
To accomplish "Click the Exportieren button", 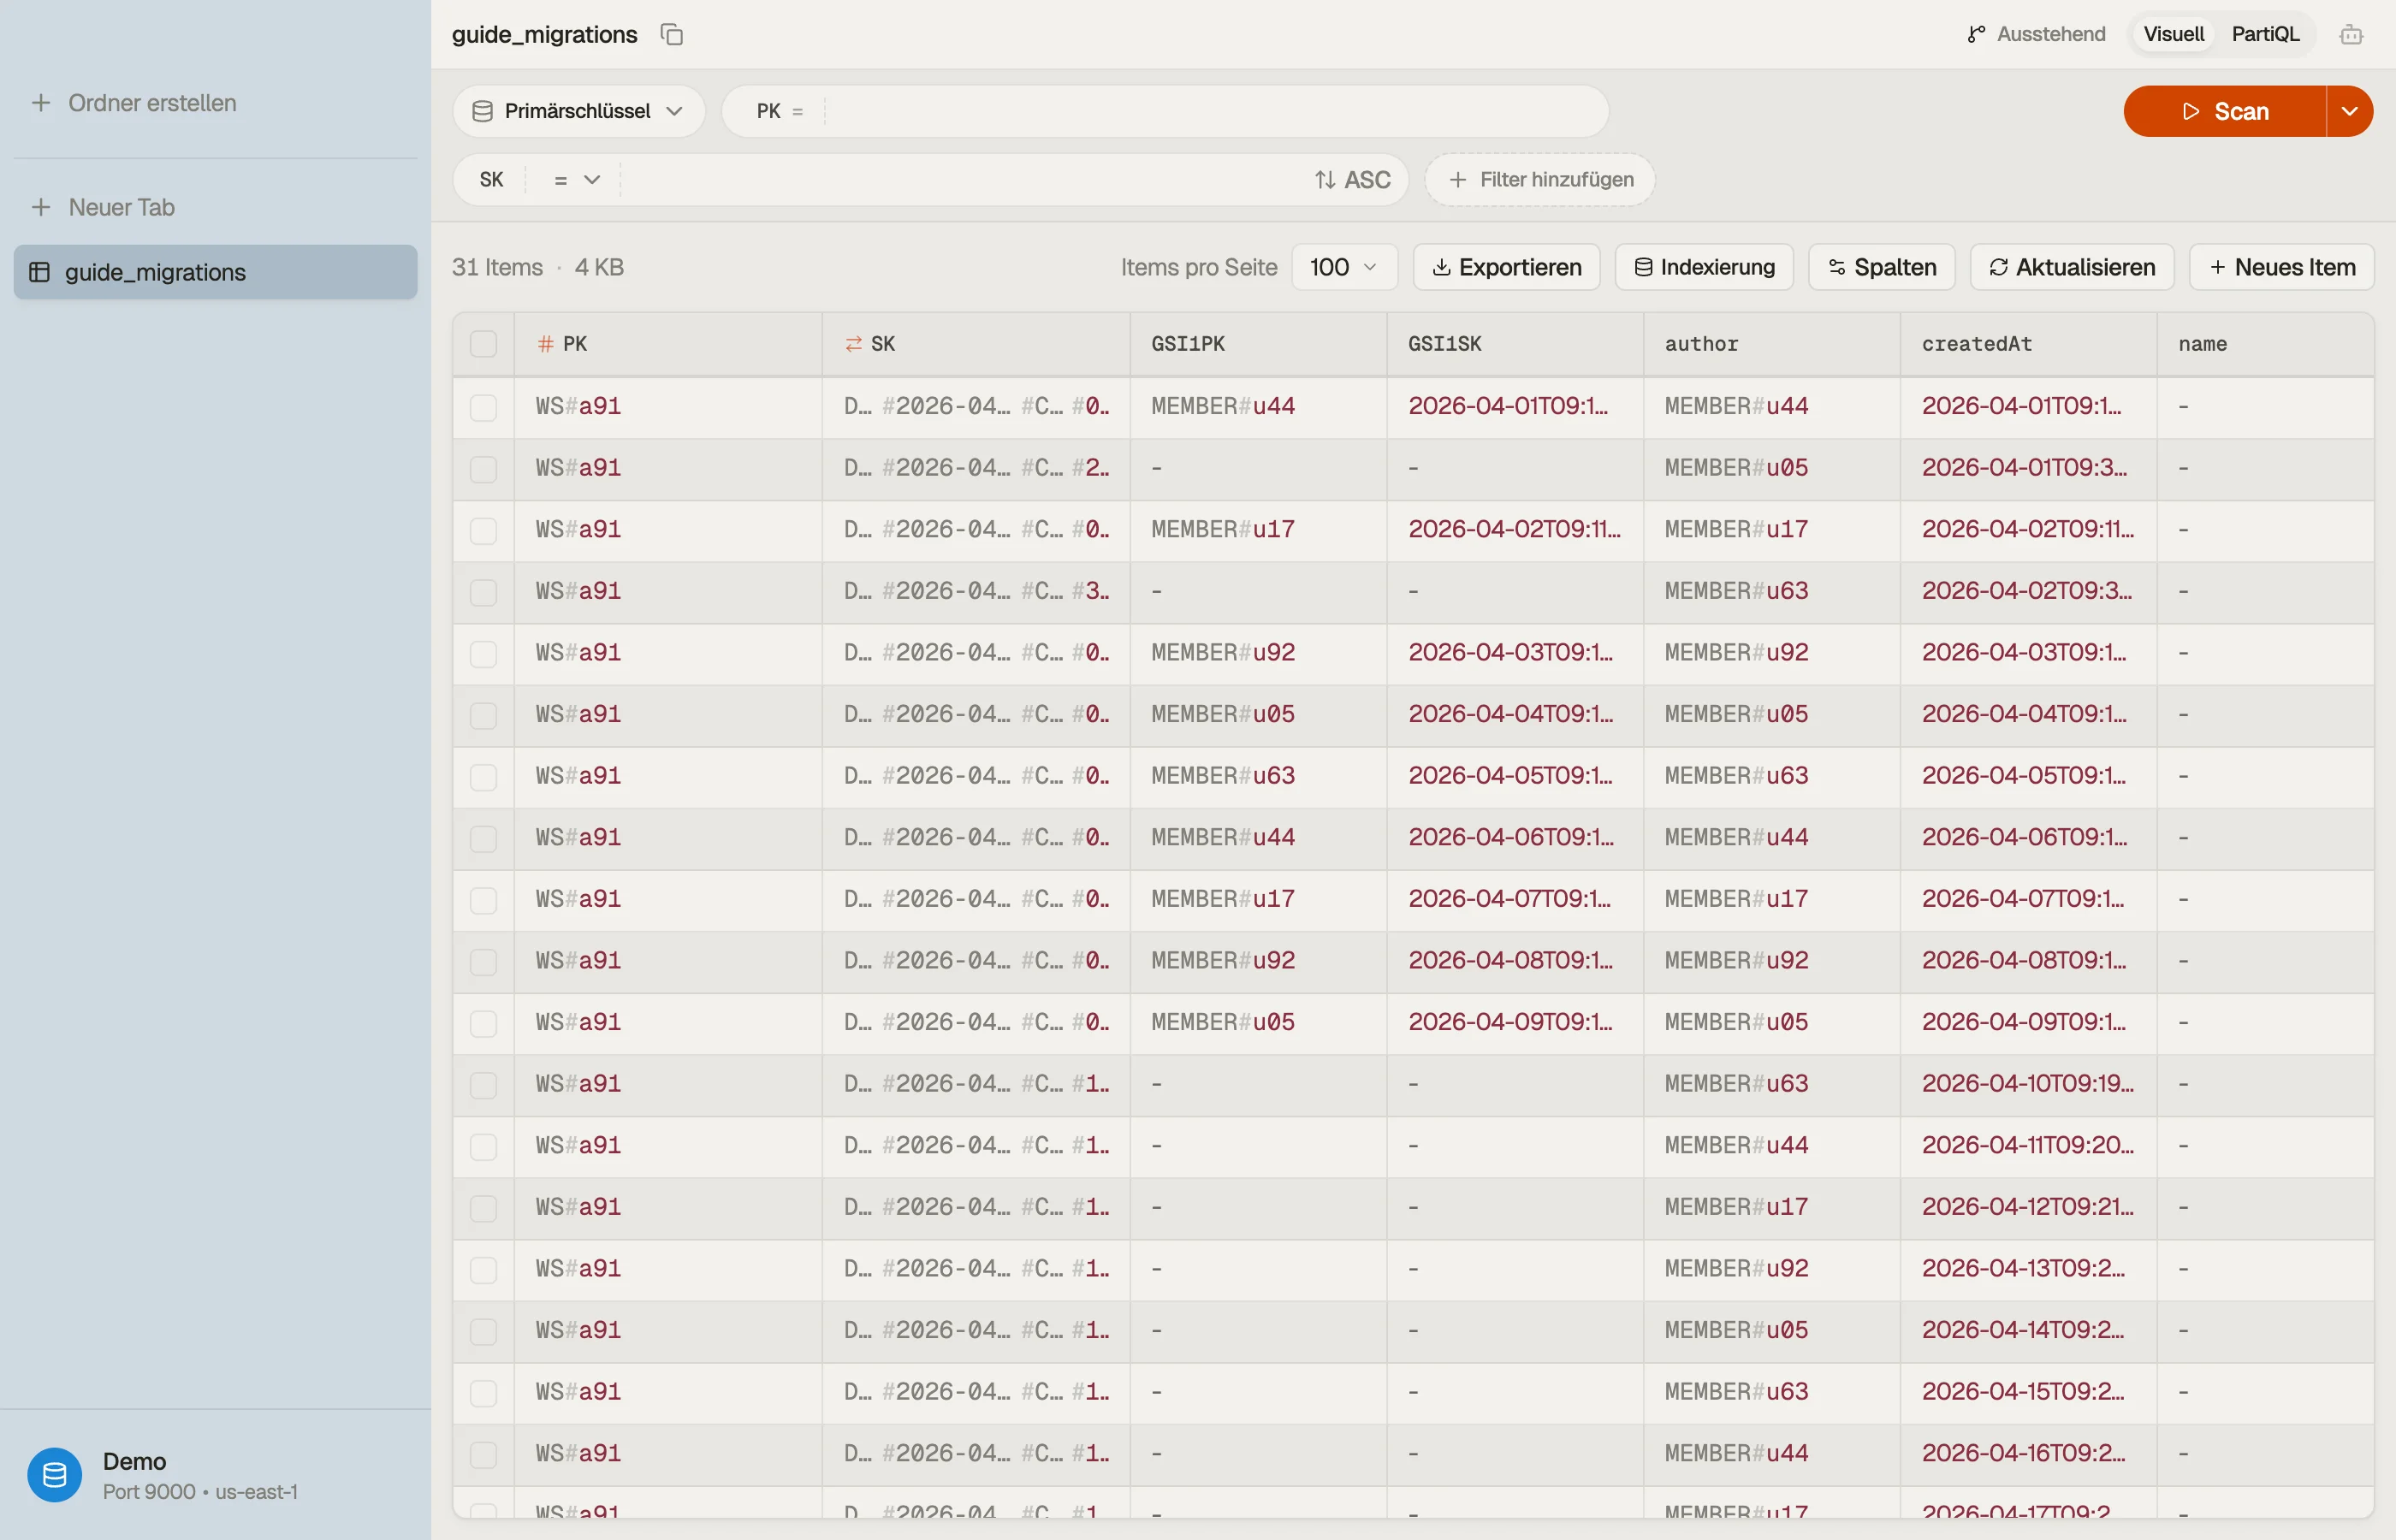I will click(x=1506, y=267).
